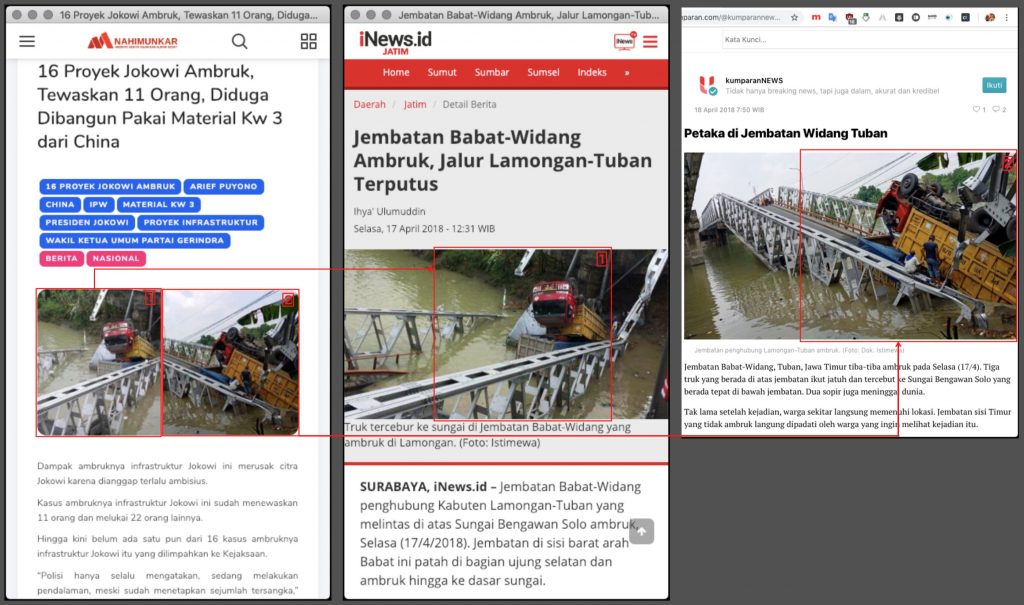The image size is (1024, 605).
Task: Open the Nahimunkar grid view icon
Action: [308, 42]
